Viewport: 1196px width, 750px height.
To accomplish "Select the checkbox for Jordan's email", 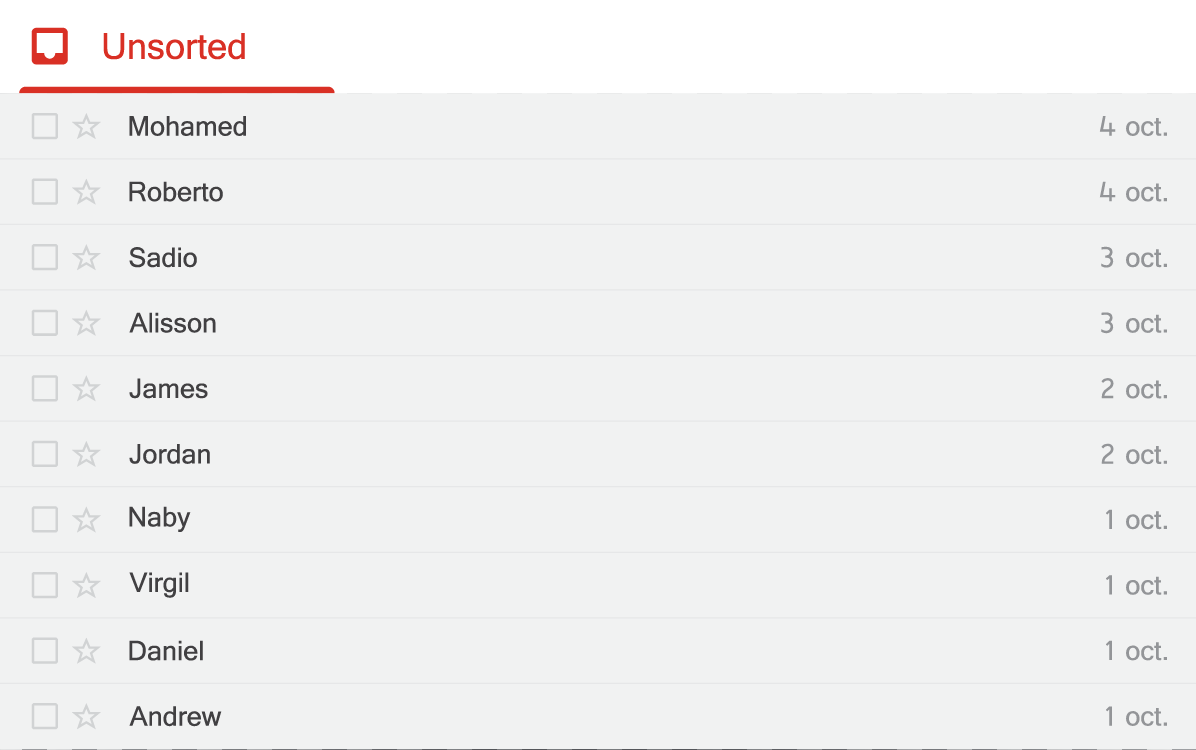I will (45, 455).
